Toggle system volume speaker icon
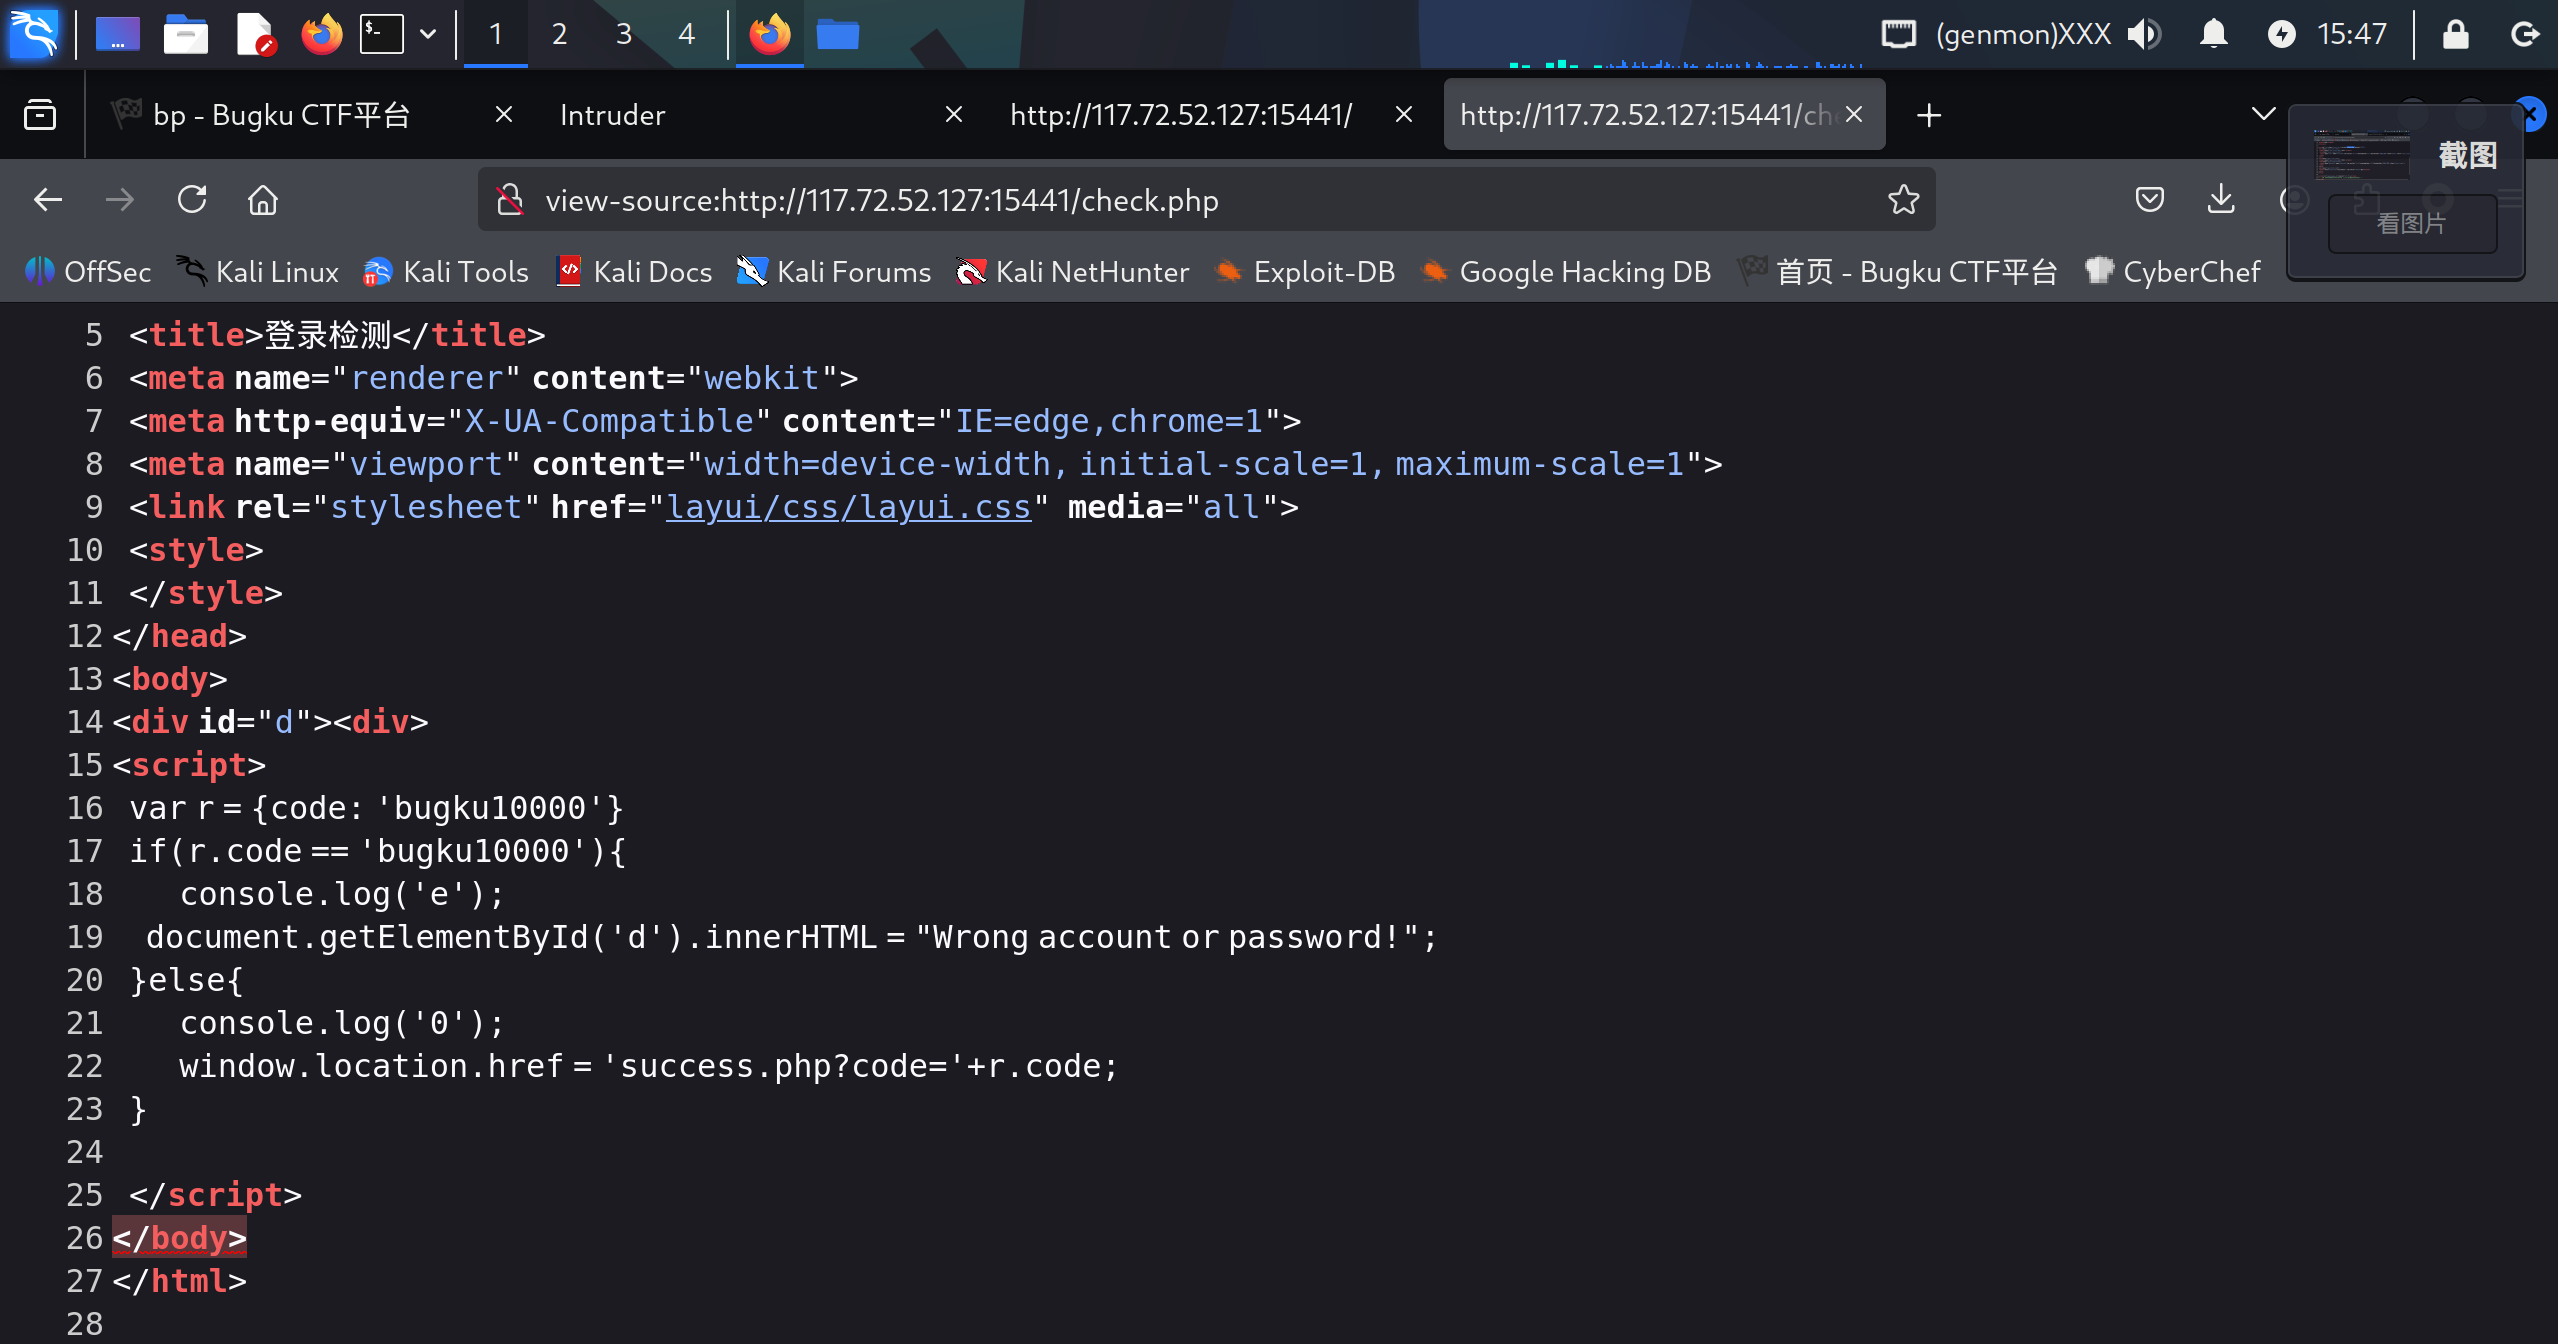2558x1344 pixels. [2143, 34]
